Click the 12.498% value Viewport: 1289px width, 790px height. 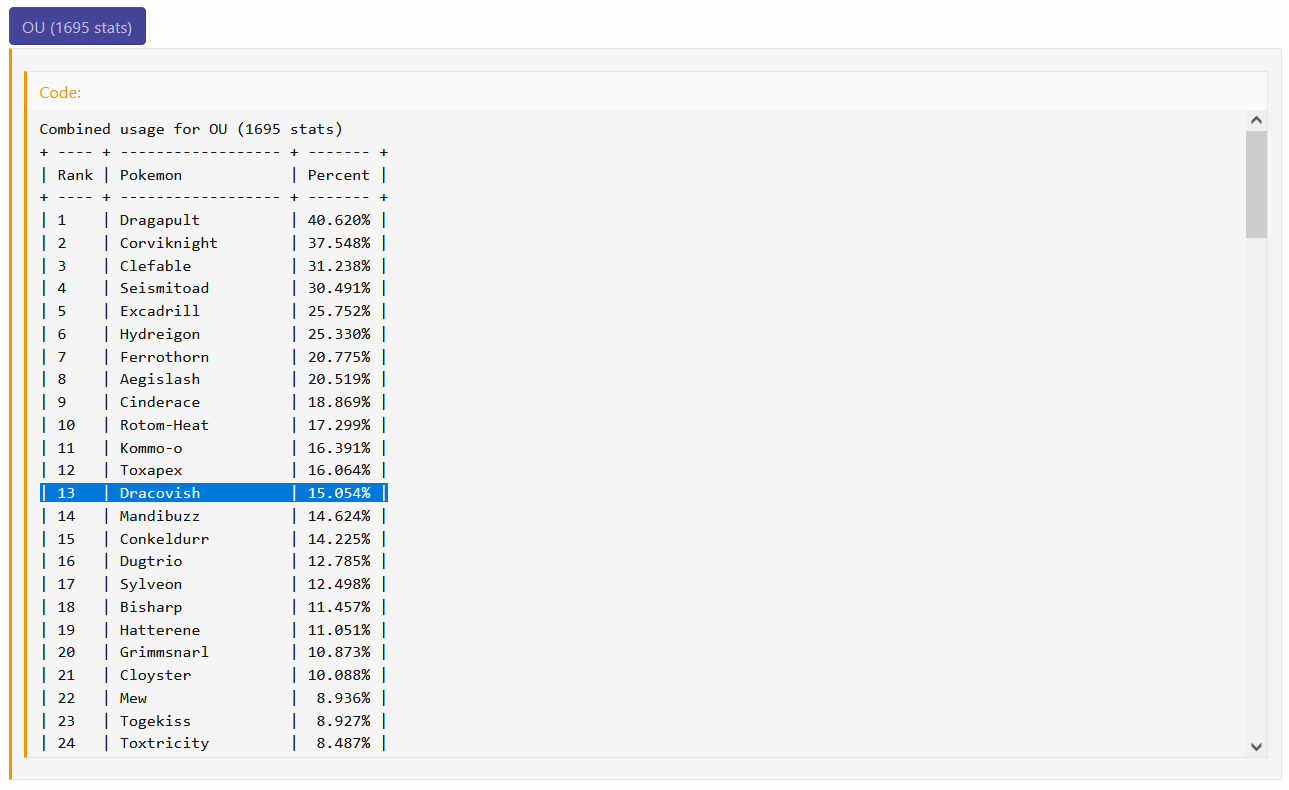[339, 584]
